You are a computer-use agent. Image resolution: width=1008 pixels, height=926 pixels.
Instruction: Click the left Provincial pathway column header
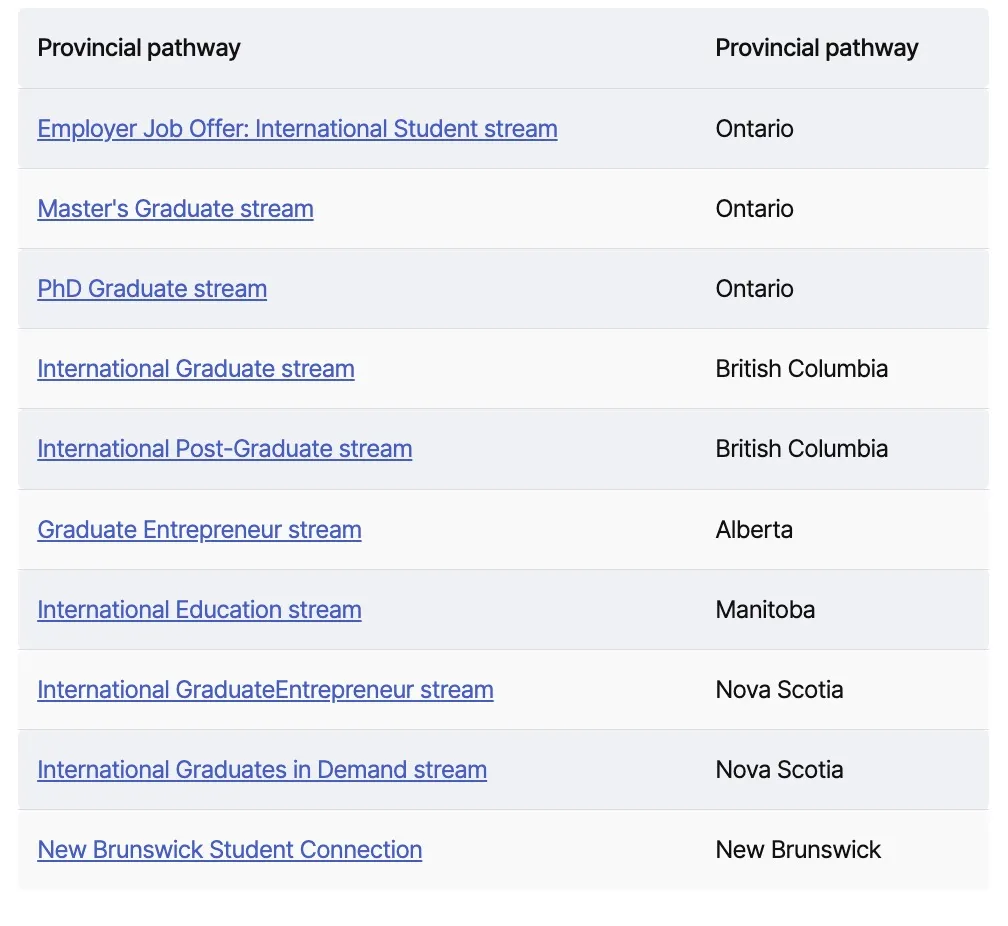pyautogui.click(x=139, y=48)
